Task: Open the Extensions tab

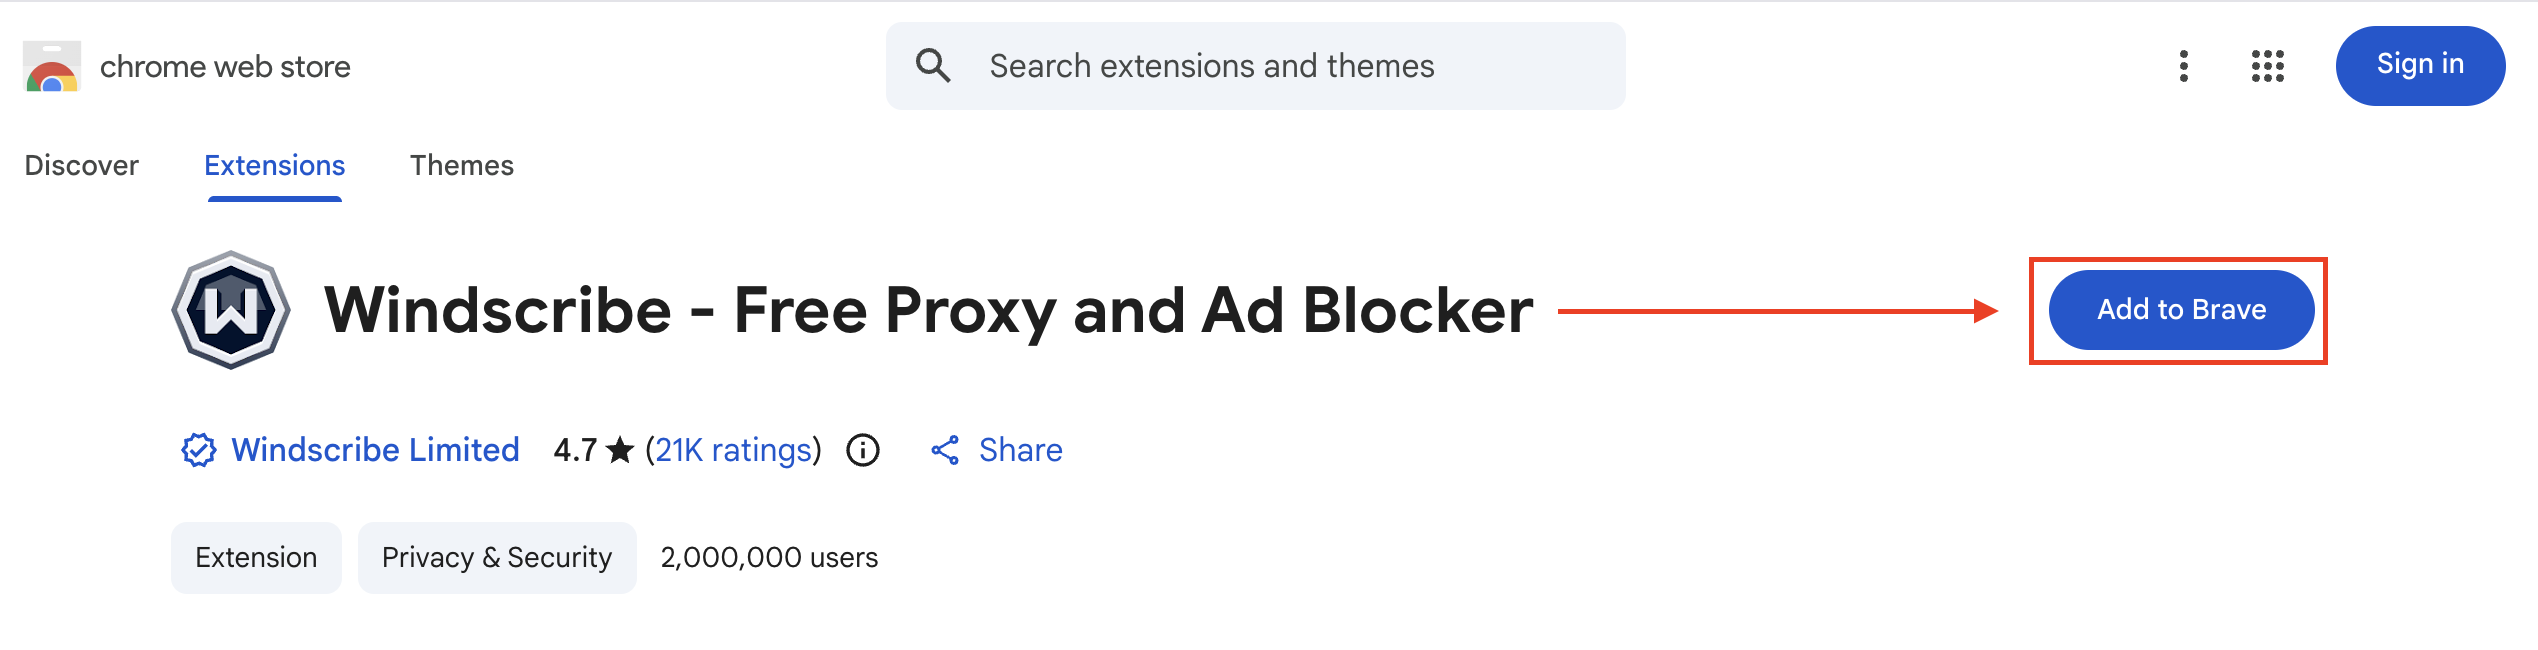Action: click(274, 164)
